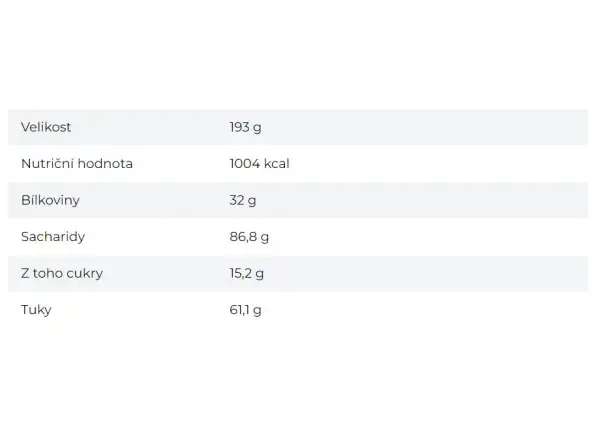Click the Bílkoviny row's empty right-hand area
The height and width of the screenshot is (440, 600).
(x=423, y=200)
